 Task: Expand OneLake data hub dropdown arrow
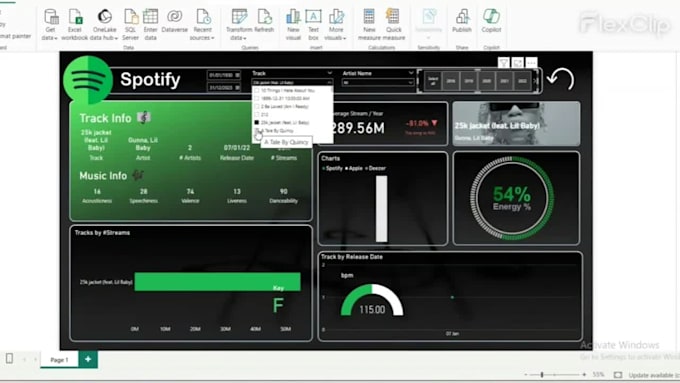tap(116, 38)
